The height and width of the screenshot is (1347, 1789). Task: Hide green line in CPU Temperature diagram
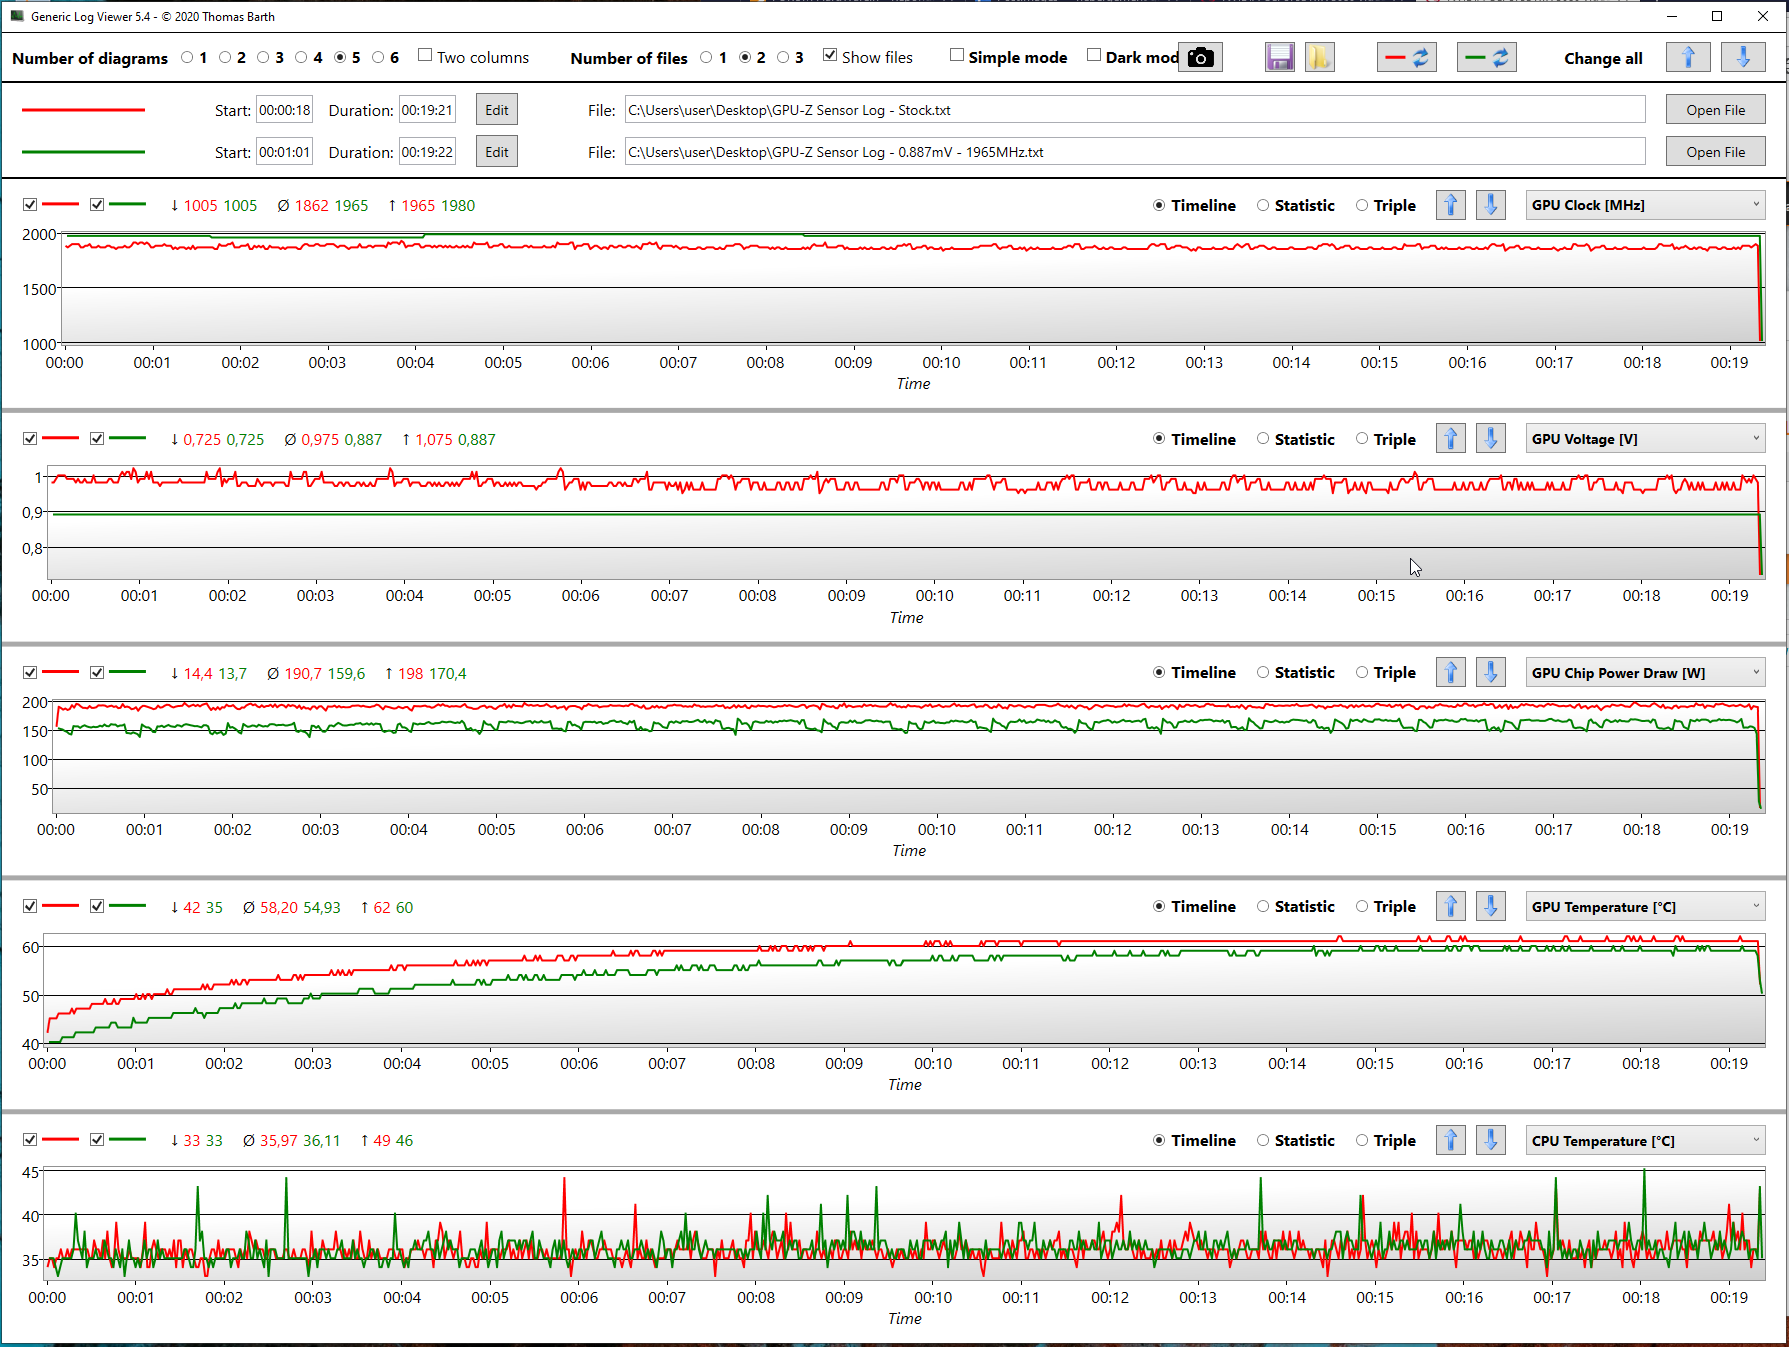pyautogui.click(x=97, y=1140)
